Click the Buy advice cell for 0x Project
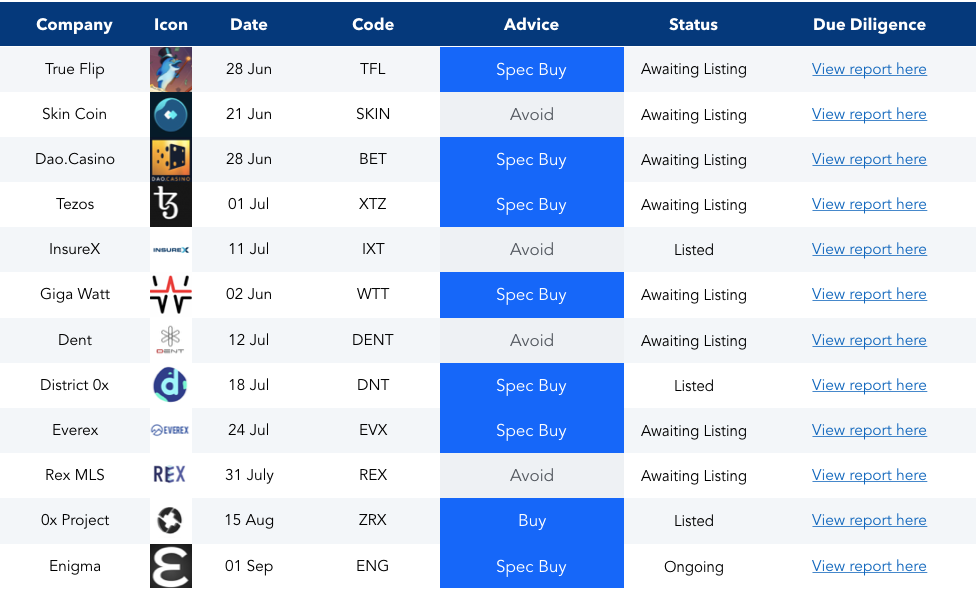 pos(531,520)
